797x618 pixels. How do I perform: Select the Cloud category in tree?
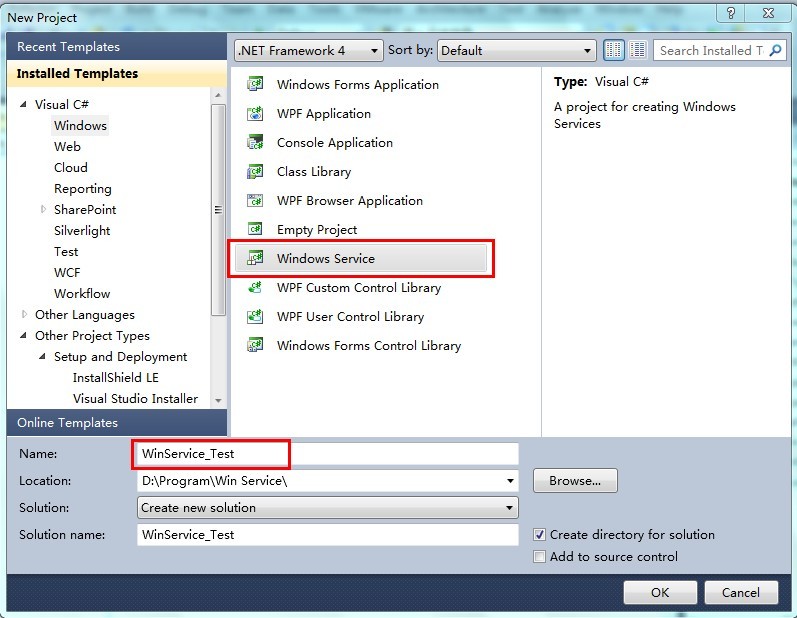(x=71, y=167)
